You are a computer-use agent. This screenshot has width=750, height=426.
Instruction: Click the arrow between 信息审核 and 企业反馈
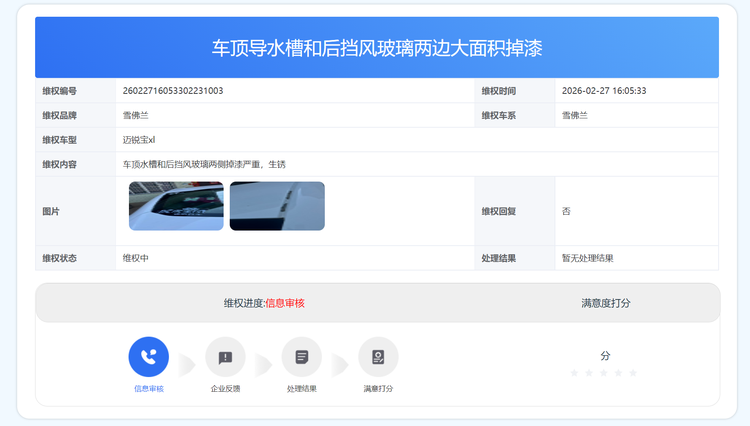[187, 362]
